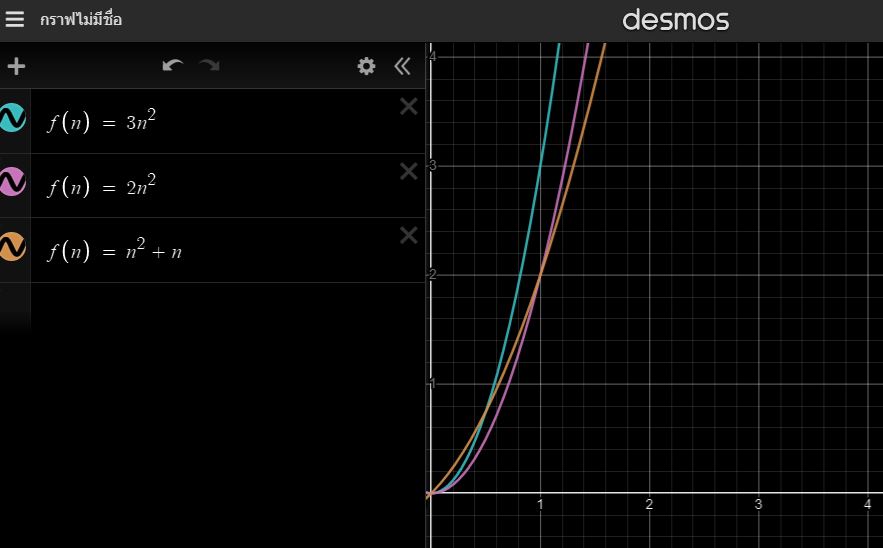
Task: Undo the last action
Action: [173, 66]
